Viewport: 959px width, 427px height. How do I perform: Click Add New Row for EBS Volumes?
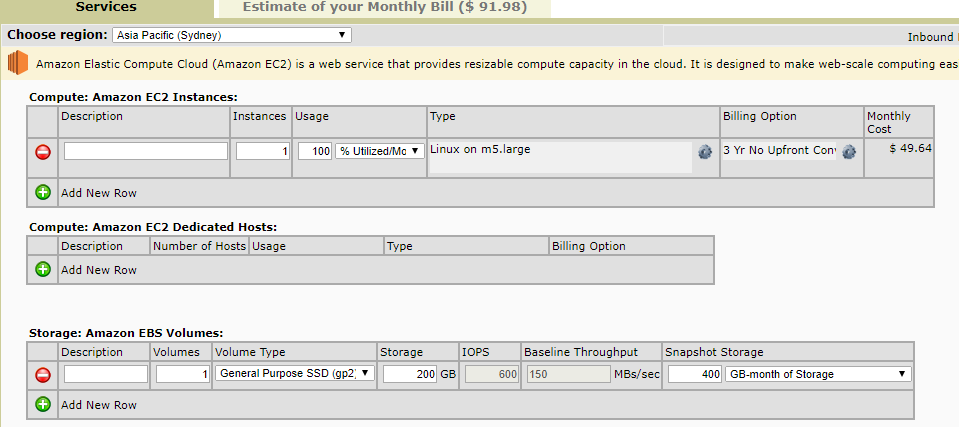[x=98, y=405]
